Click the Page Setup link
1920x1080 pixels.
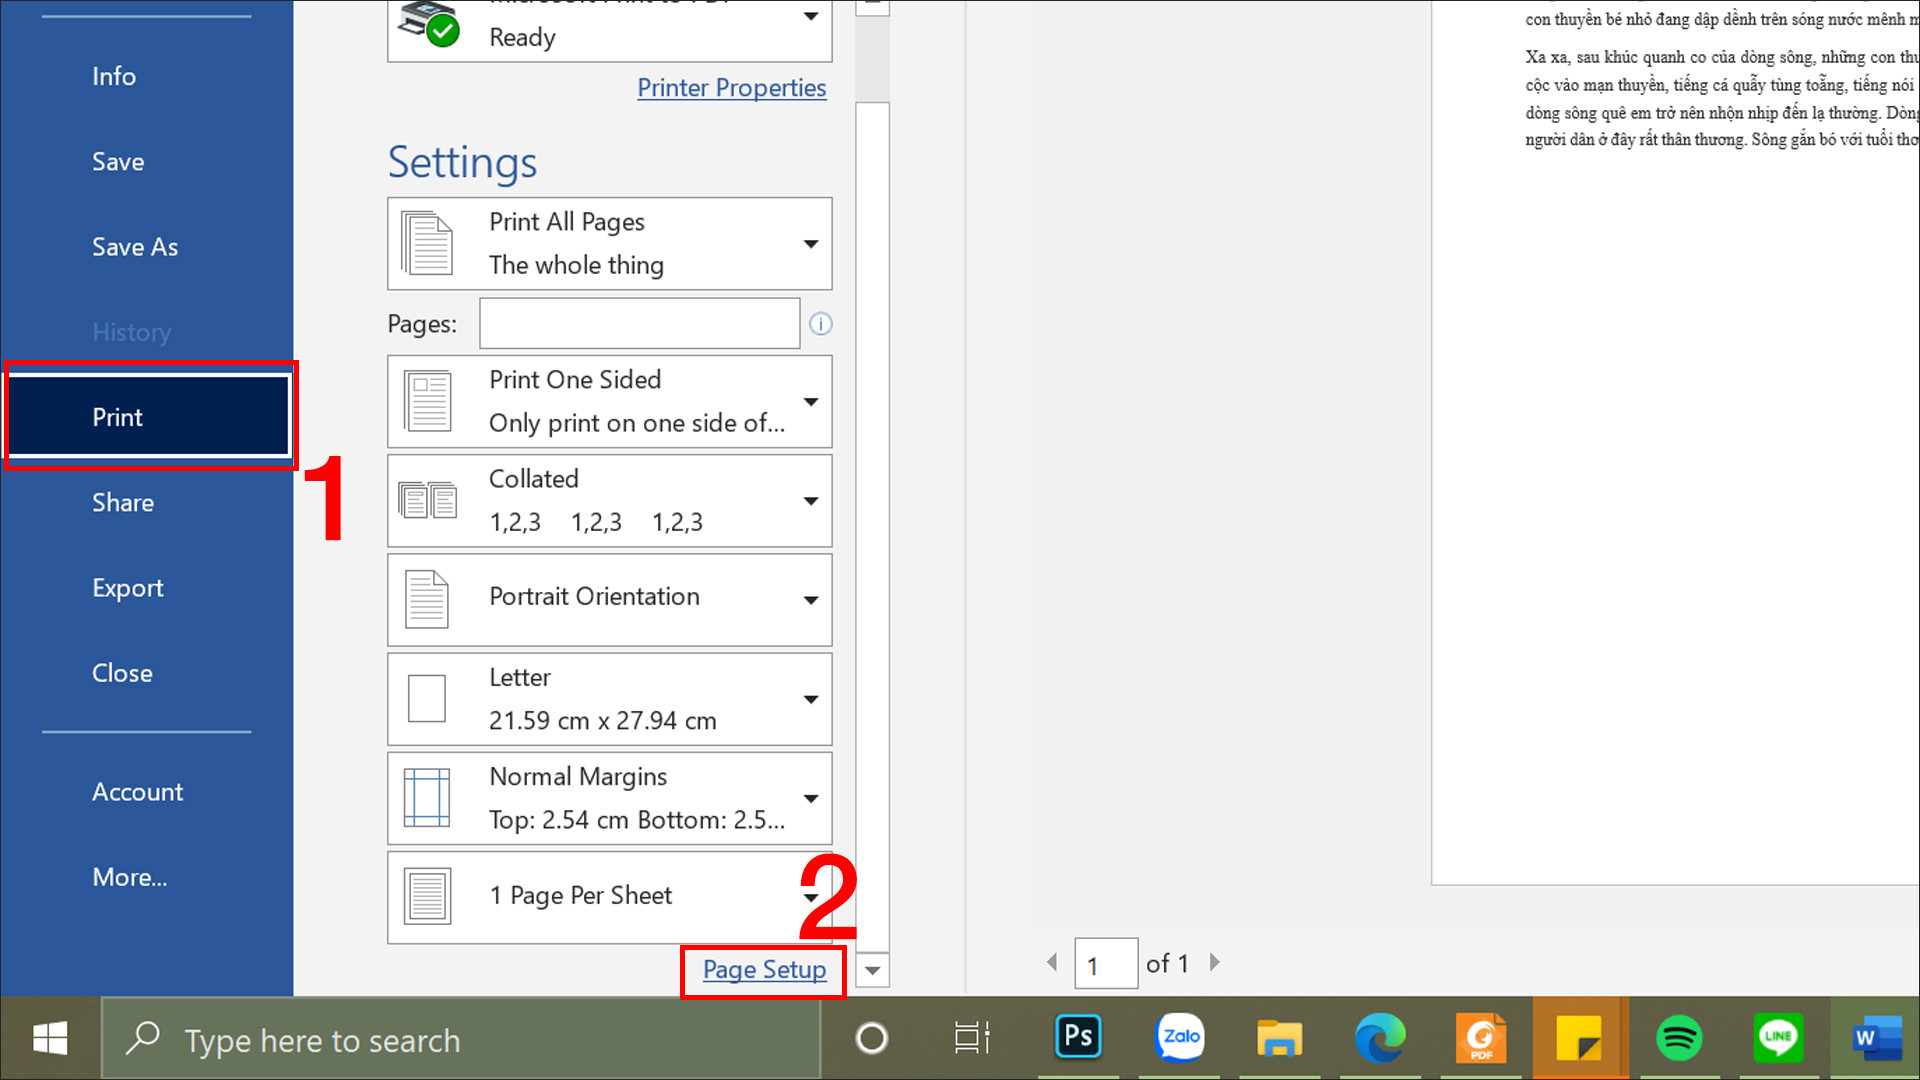click(764, 970)
